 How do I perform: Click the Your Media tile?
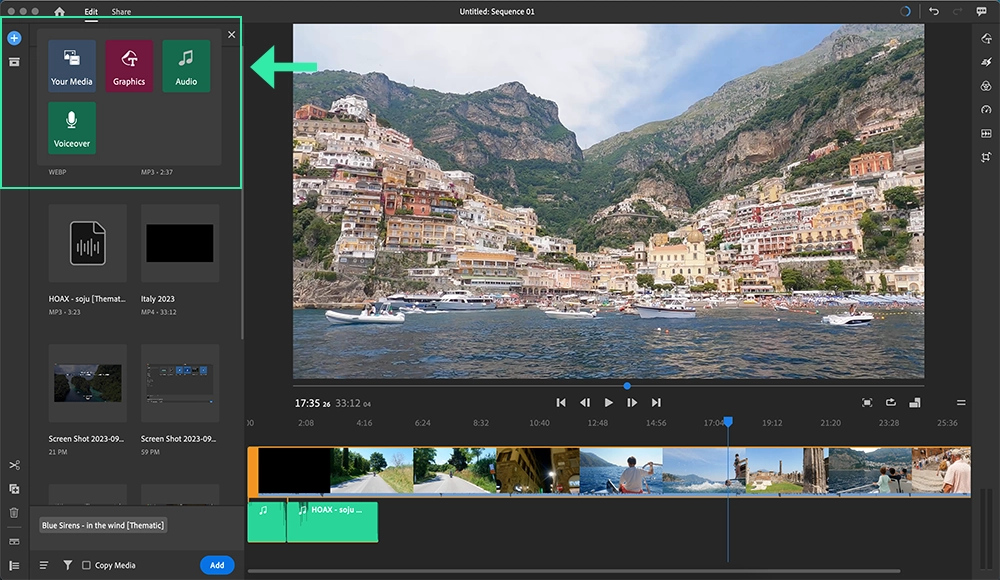point(70,66)
